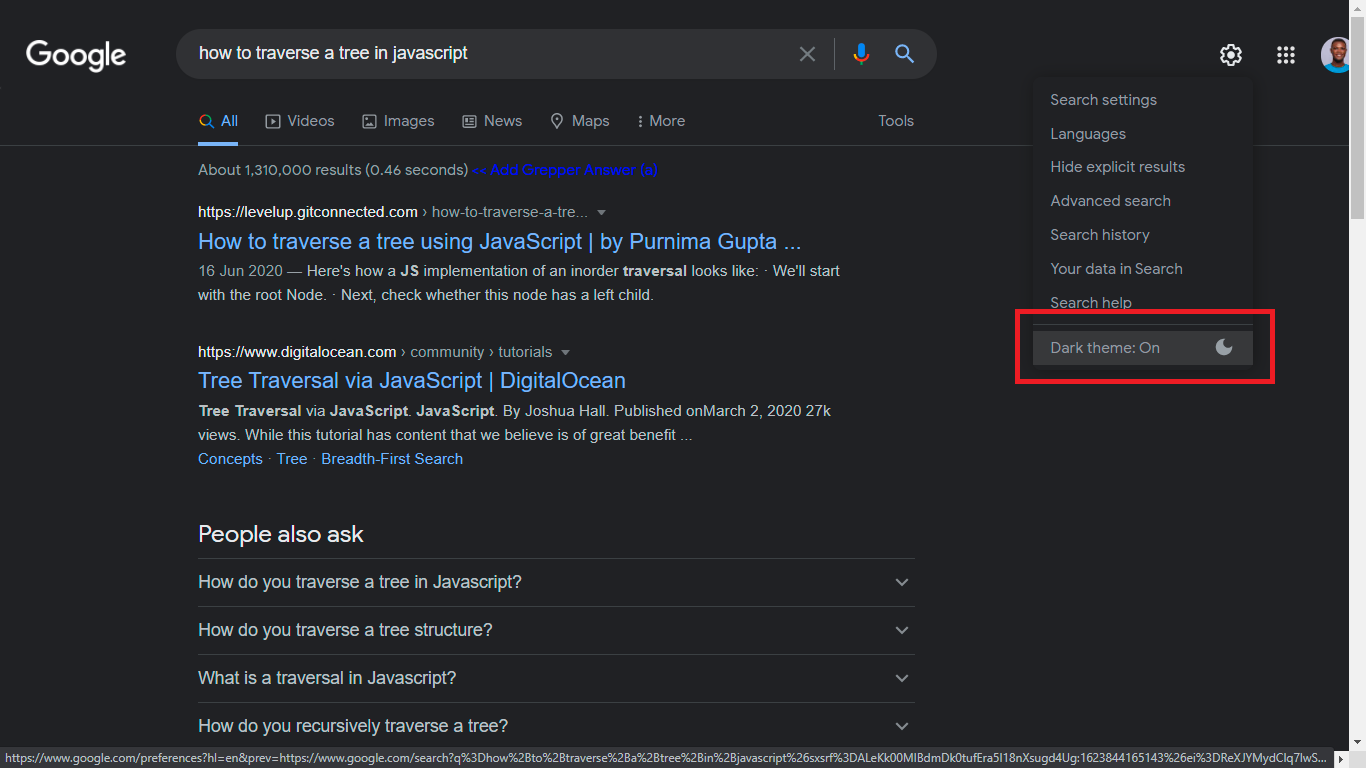Click the Add Grepper Answer link

(565, 170)
